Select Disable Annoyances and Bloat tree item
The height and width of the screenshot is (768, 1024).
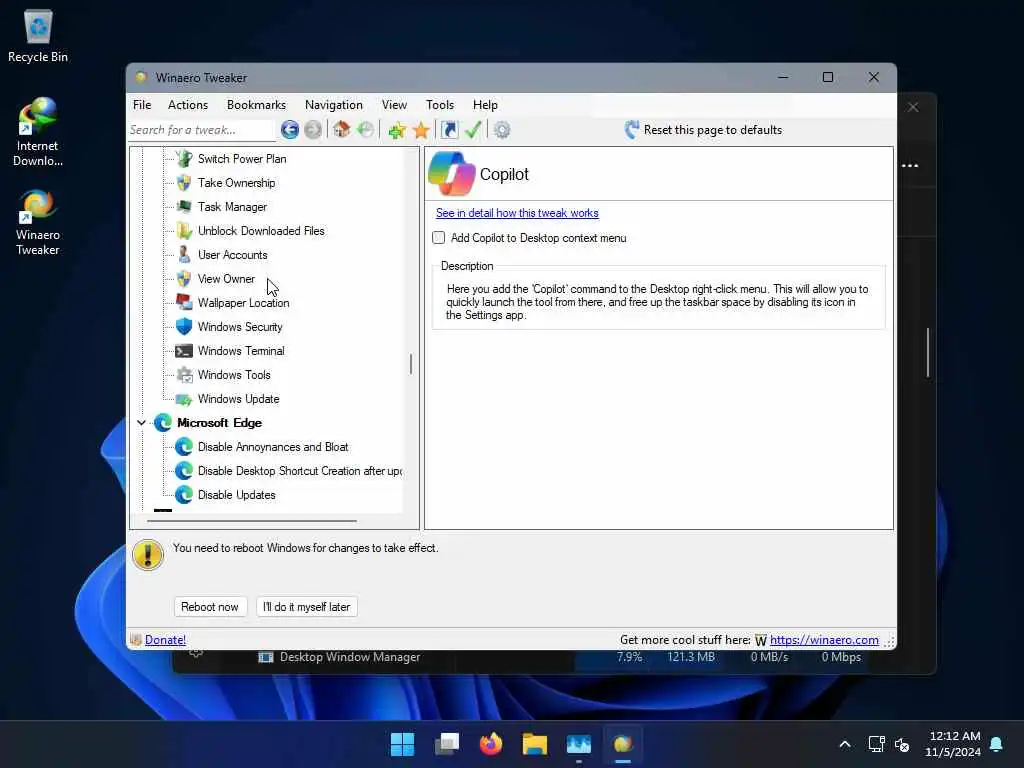coord(273,447)
